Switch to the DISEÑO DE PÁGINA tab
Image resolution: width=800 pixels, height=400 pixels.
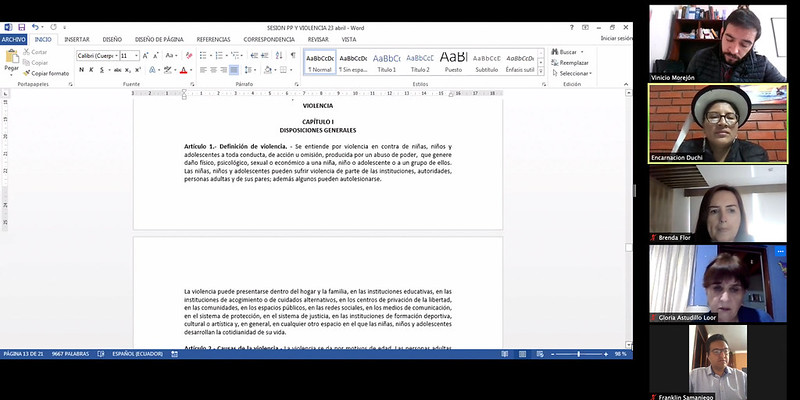[159, 39]
